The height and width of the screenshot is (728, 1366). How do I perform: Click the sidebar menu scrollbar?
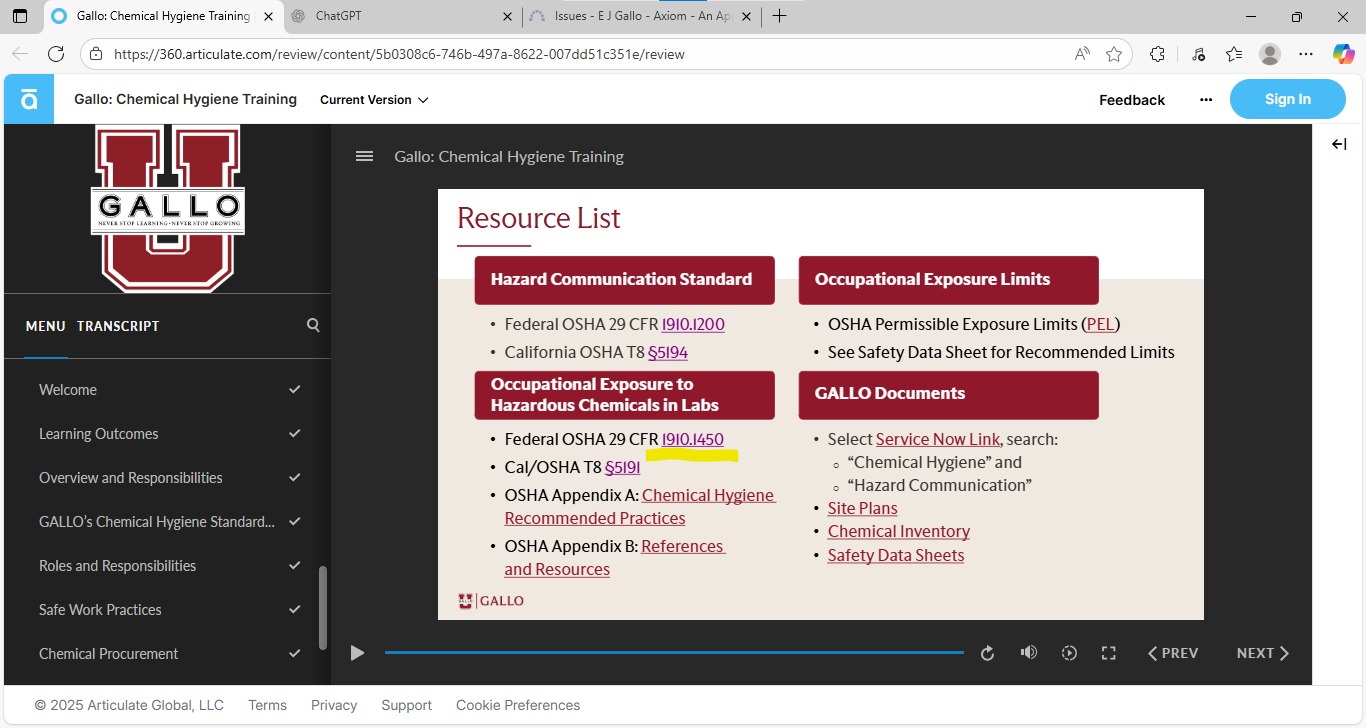pos(323,607)
